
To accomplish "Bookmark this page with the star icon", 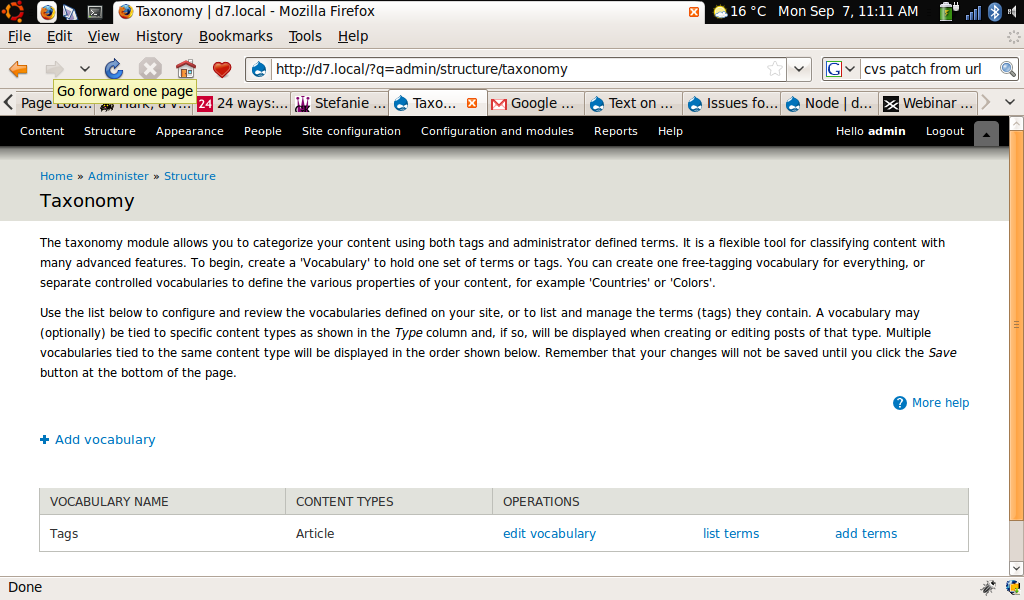I will pyautogui.click(x=775, y=69).
